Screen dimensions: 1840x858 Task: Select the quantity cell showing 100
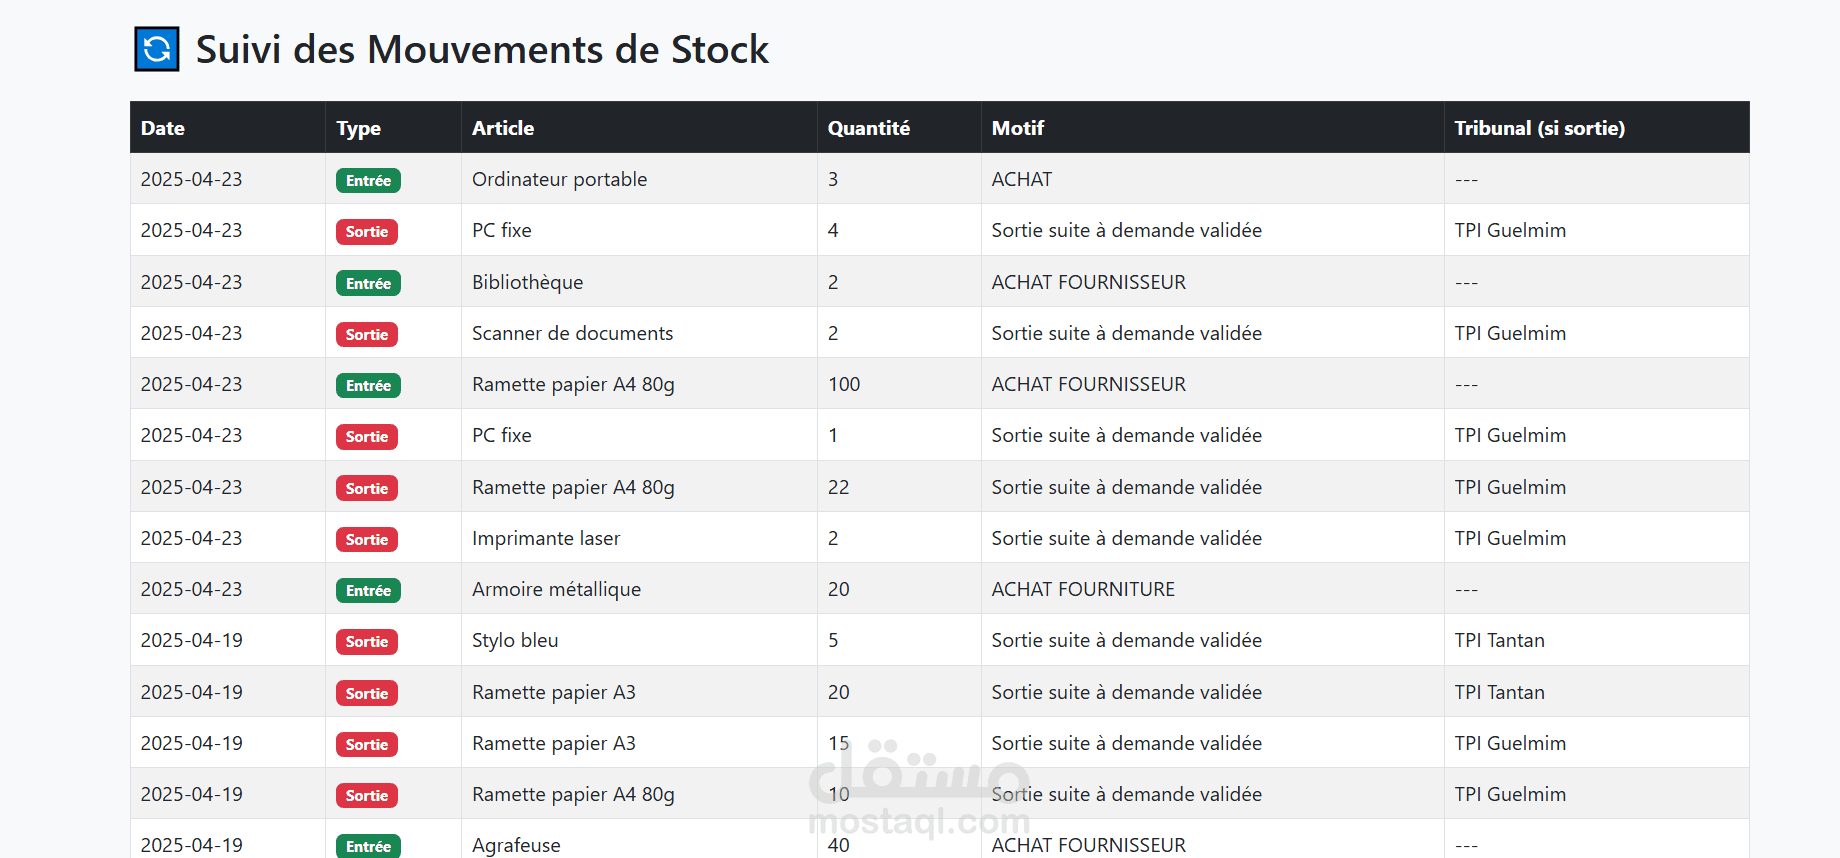[844, 384]
